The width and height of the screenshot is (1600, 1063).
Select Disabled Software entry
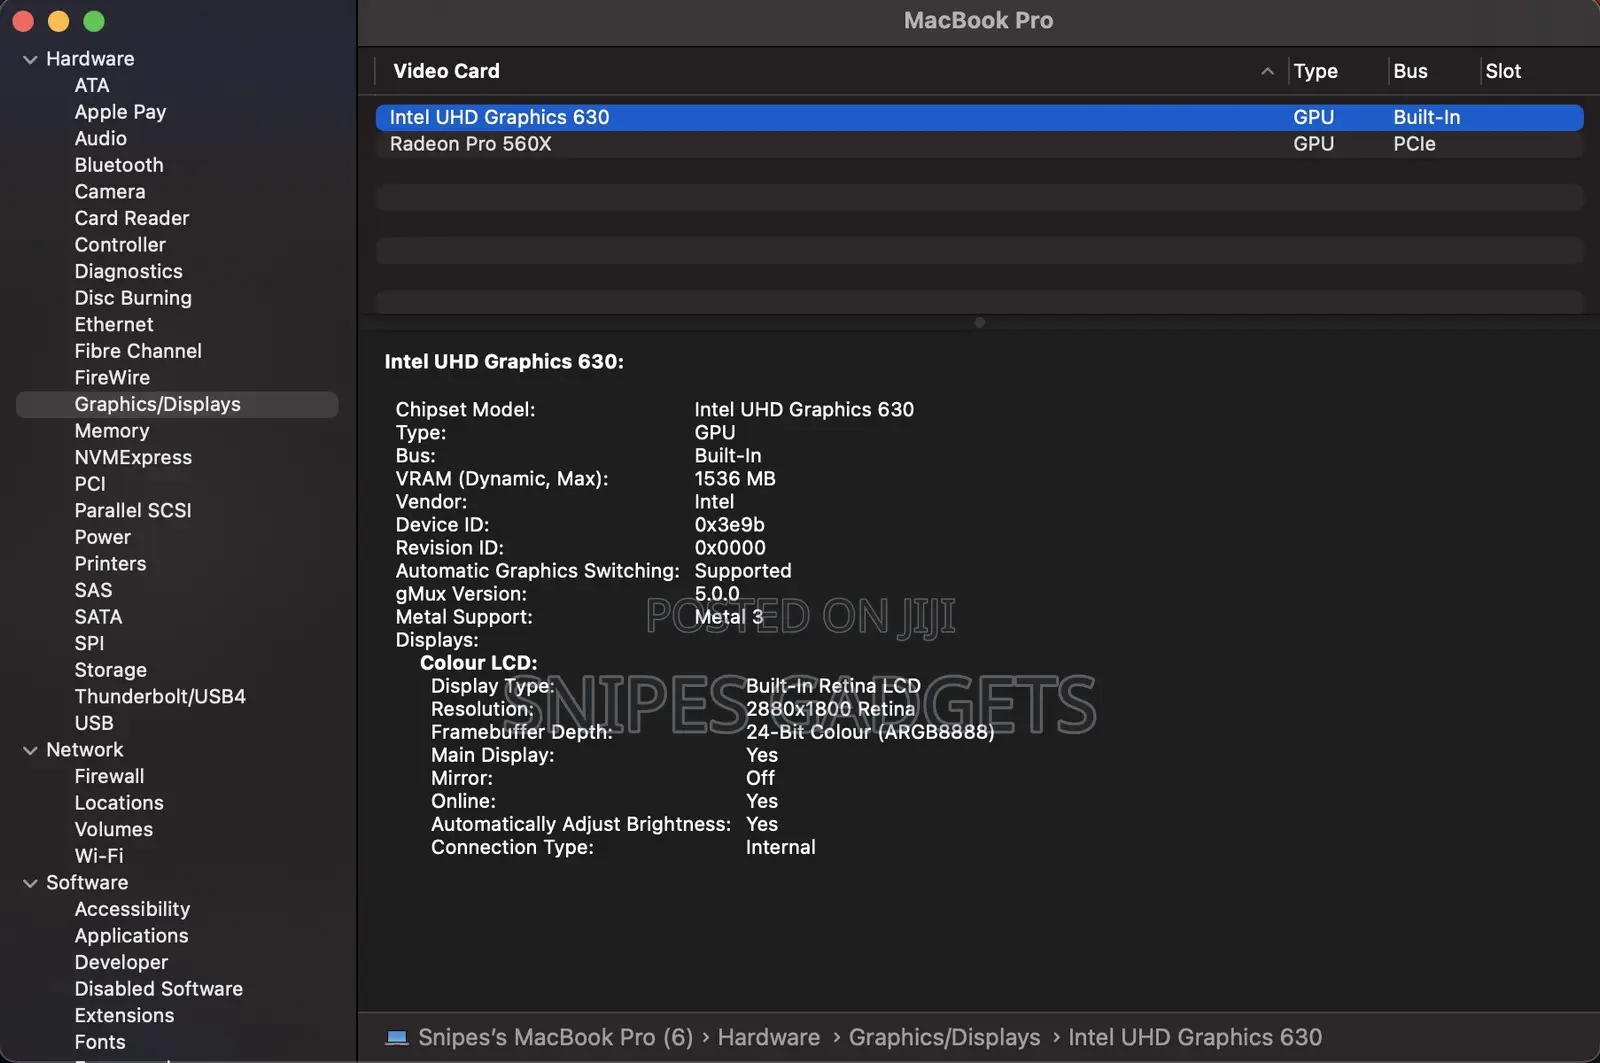(x=159, y=989)
